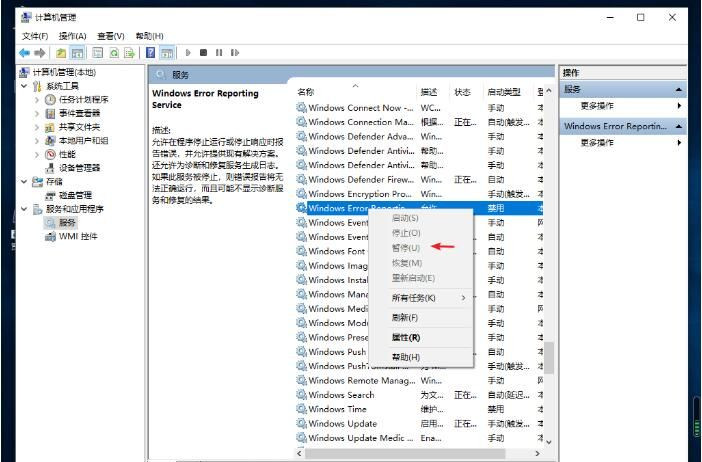Click 更多操作 under the 服务 actions section
This screenshot has height=462, width=702.
[x=598, y=106]
